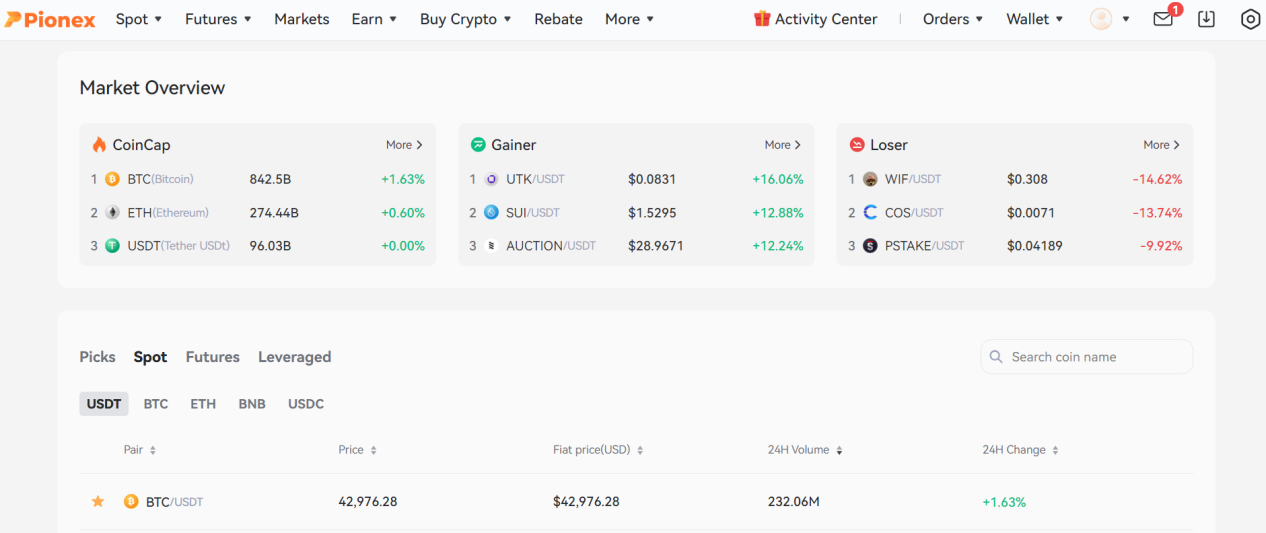Click More in Loser card
Viewport: 1266px width, 533px height.
(1161, 145)
